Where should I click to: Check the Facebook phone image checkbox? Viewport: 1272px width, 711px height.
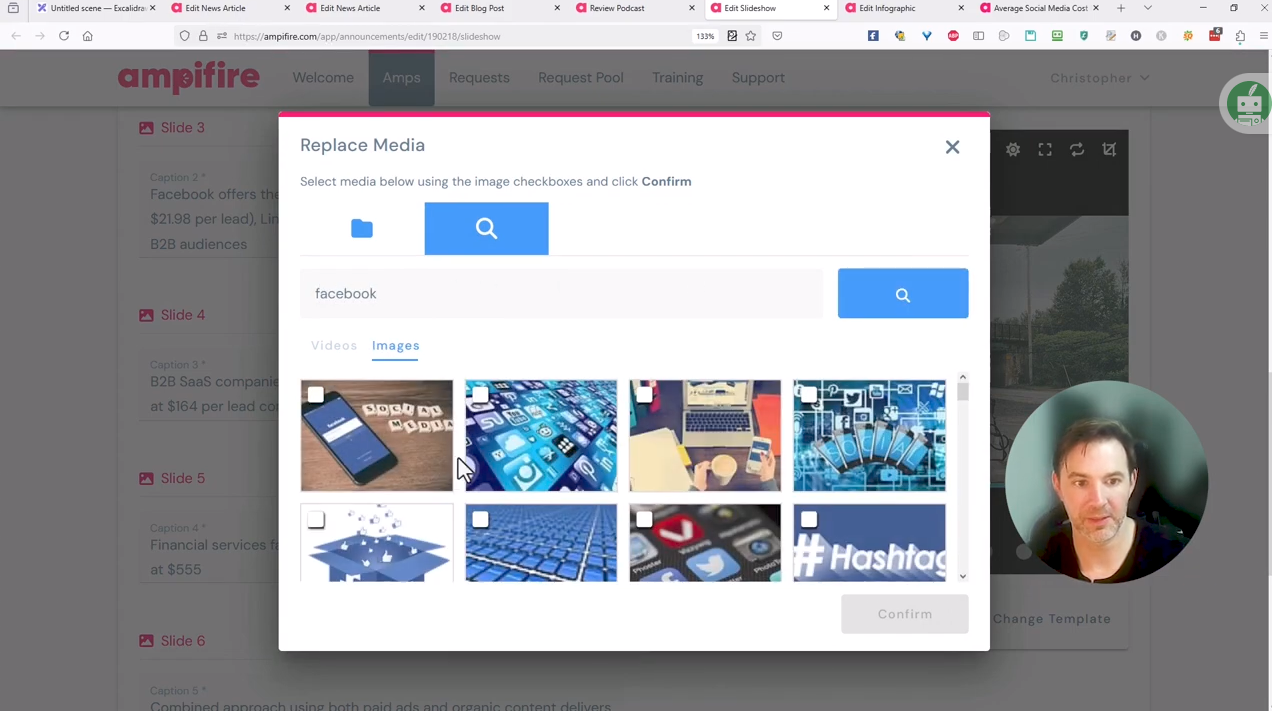point(316,395)
